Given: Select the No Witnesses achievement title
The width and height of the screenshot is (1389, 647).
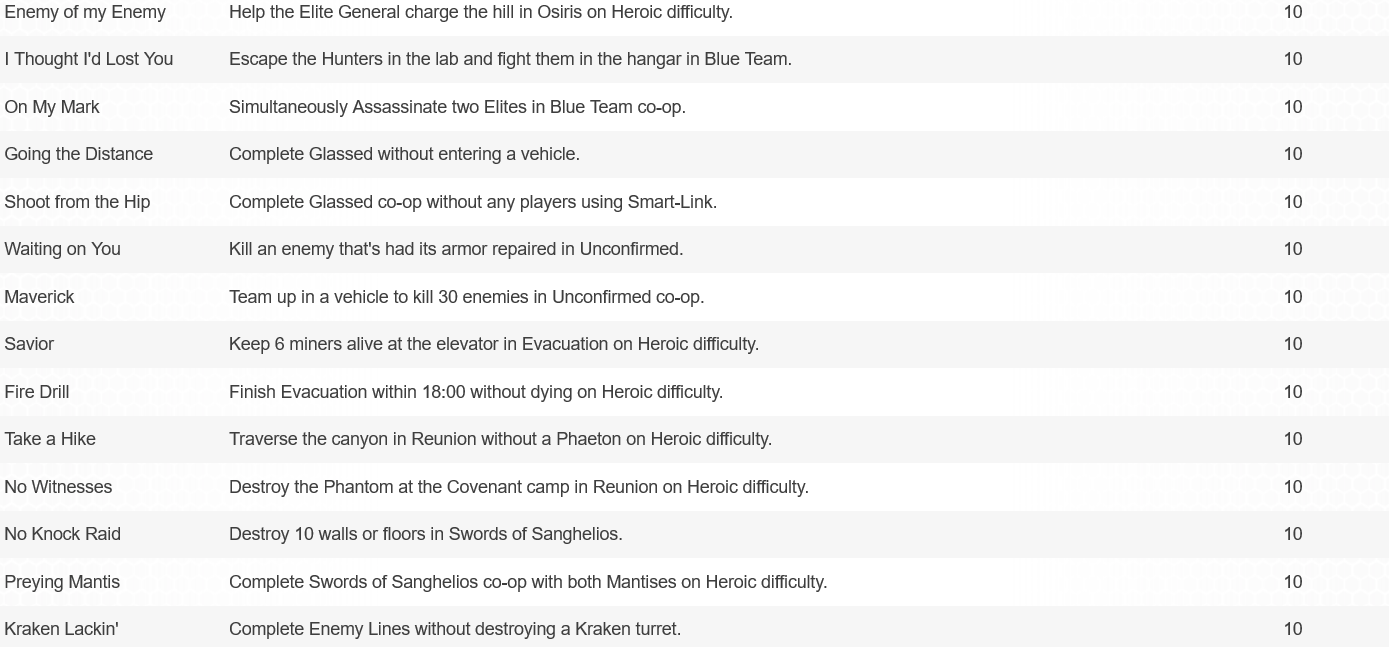Looking at the screenshot, I should [x=58, y=487].
